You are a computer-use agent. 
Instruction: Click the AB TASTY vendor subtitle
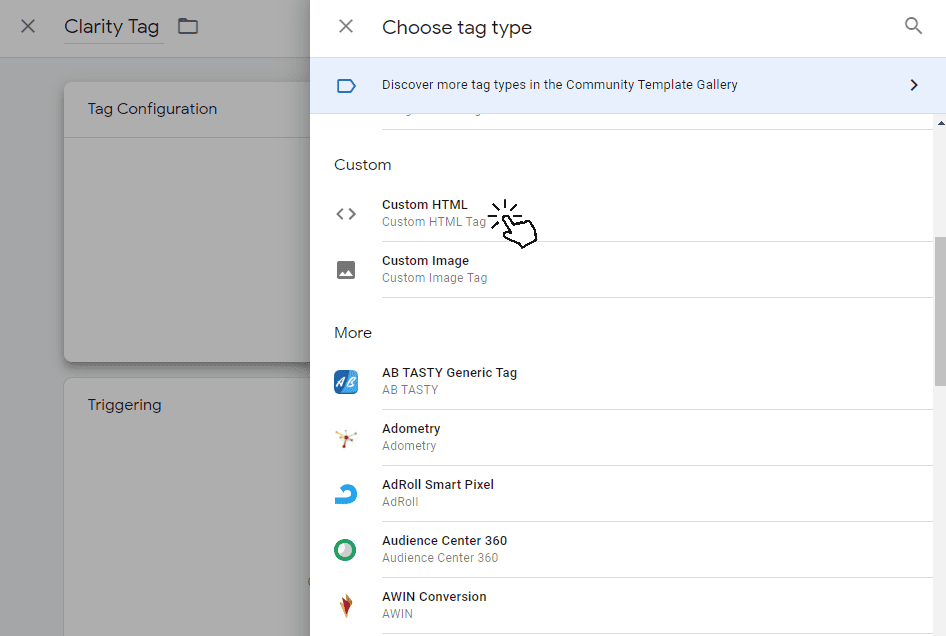coord(410,390)
